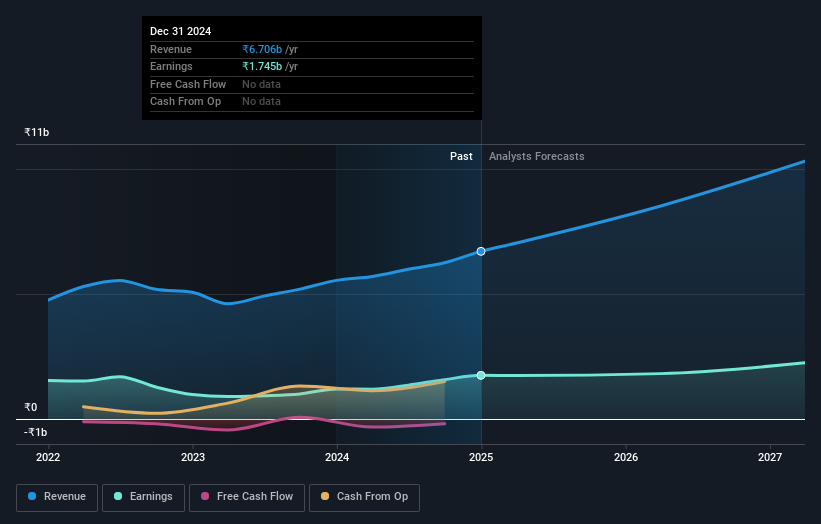821x524 pixels.
Task: Click the teal Earnings legend dot
Action: tap(118, 496)
